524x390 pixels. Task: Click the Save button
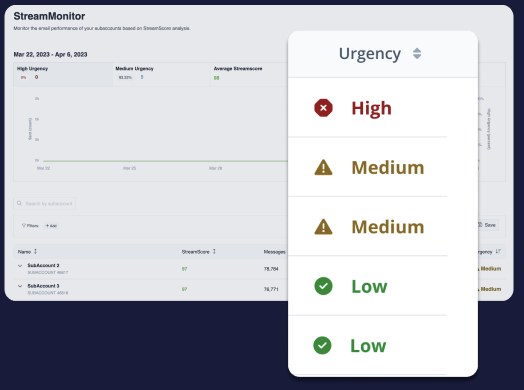point(487,225)
